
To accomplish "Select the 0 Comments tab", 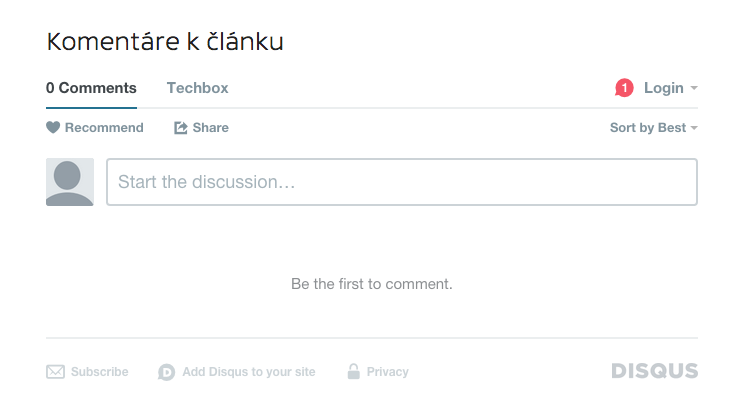I will (x=91, y=88).
